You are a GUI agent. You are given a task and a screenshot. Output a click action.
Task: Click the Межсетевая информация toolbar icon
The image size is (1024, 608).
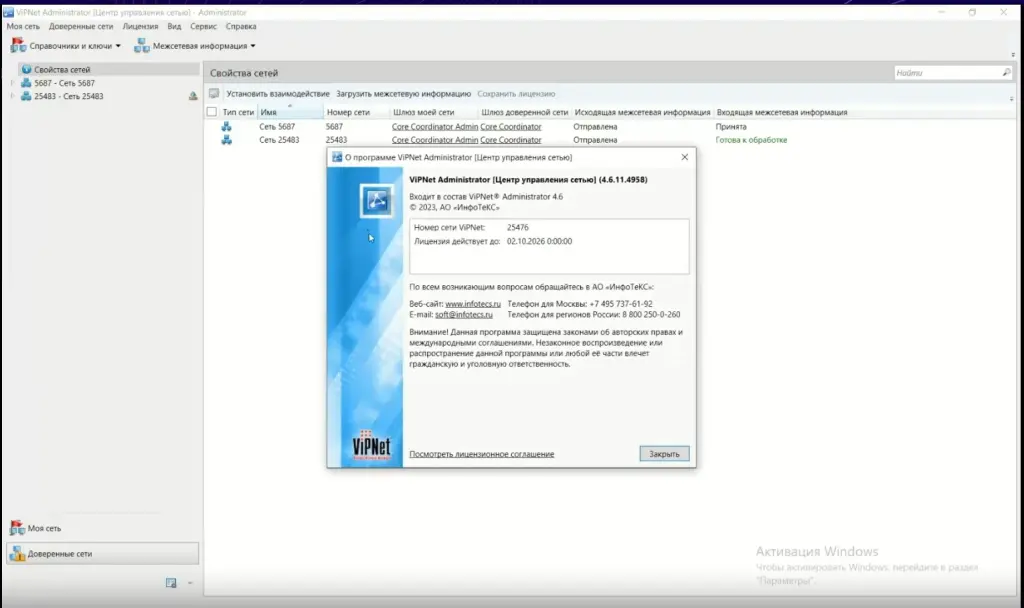click(x=142, y=44)
